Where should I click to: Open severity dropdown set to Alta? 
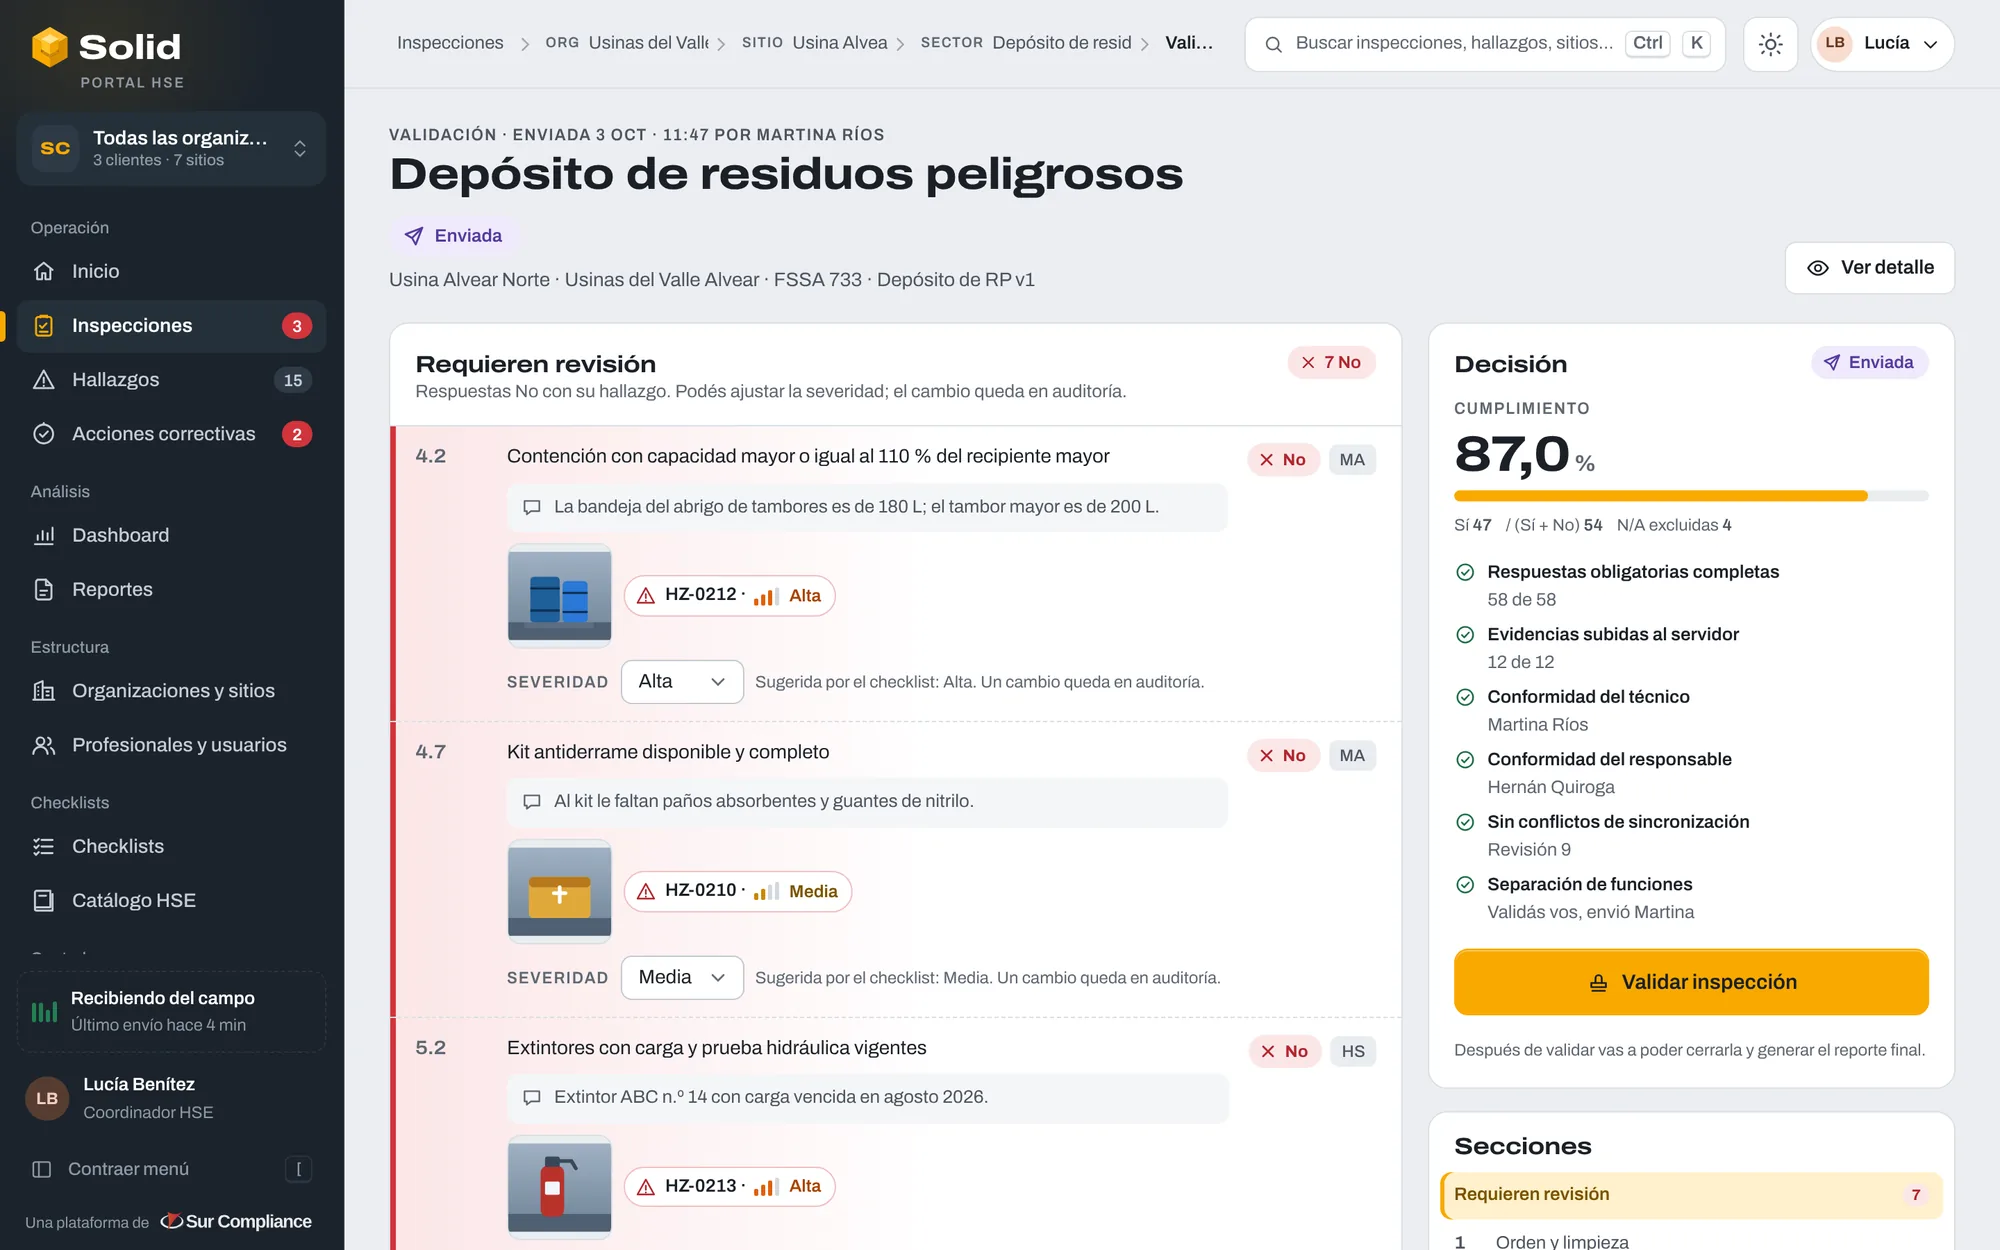pyautogui.click(x=682, y=682)
